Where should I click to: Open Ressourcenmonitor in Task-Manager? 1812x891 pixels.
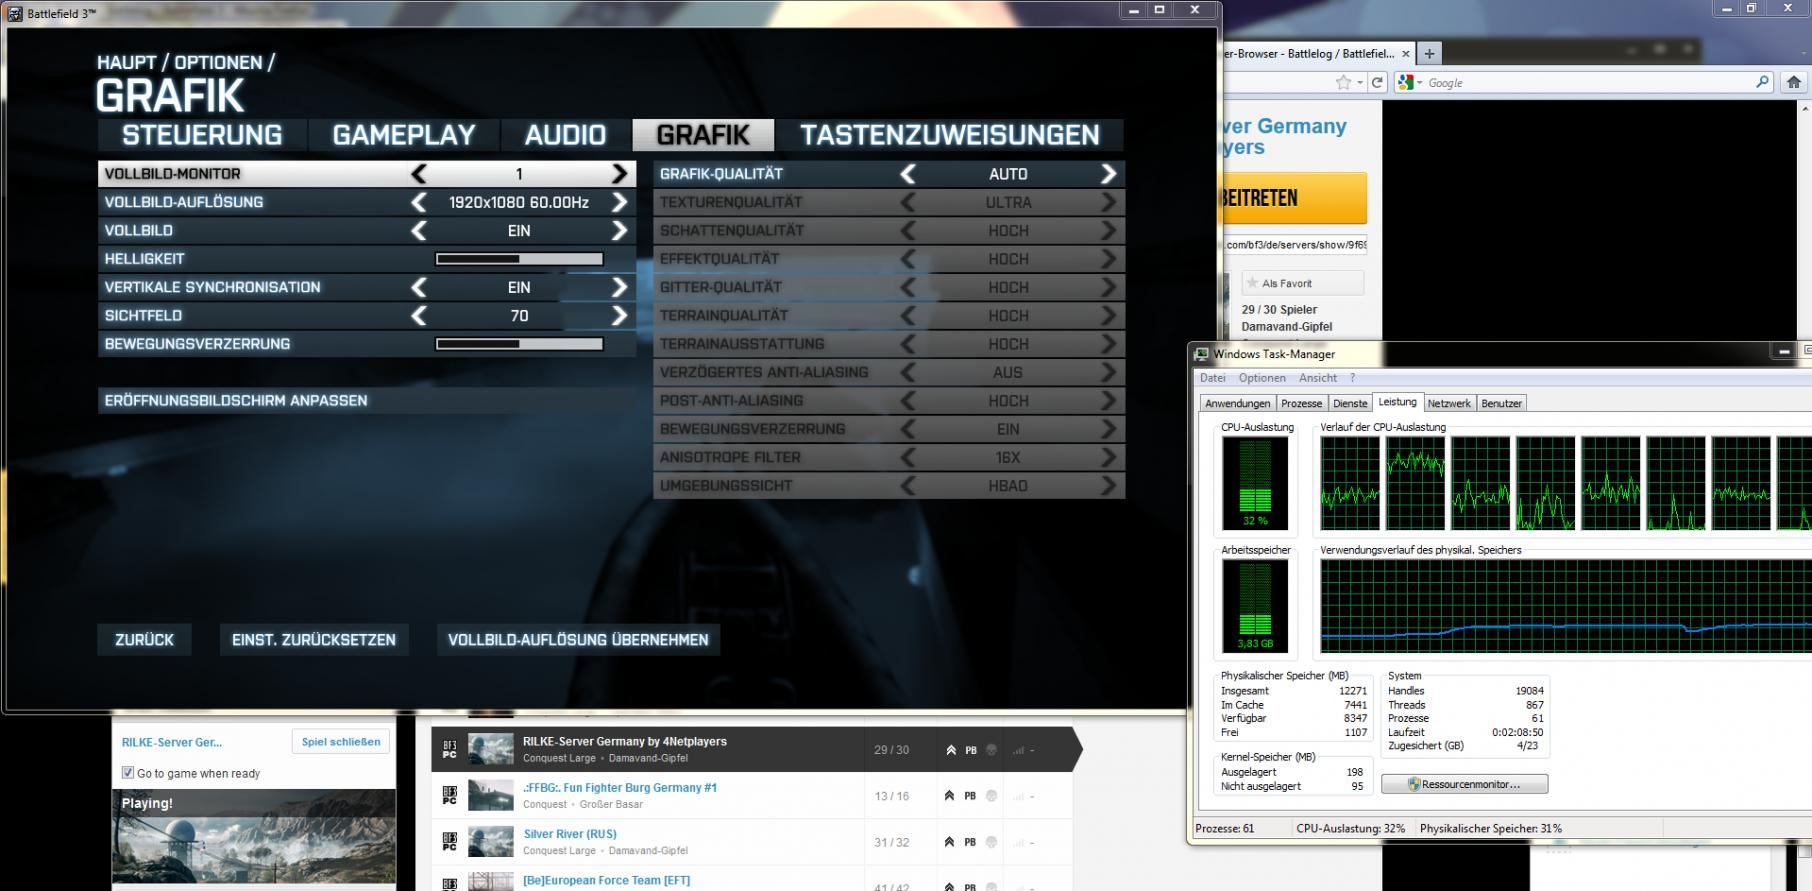[1464, 784]
